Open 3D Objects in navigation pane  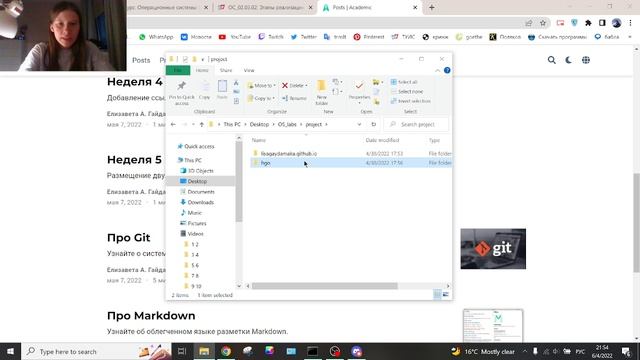pos(197,171)
